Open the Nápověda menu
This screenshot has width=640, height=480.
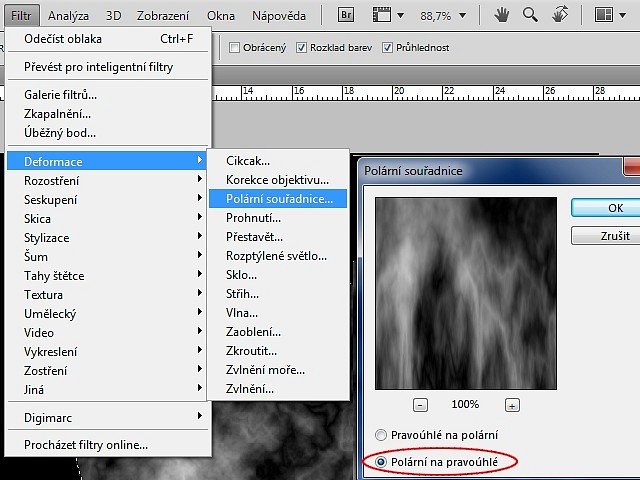click(279, 16)
